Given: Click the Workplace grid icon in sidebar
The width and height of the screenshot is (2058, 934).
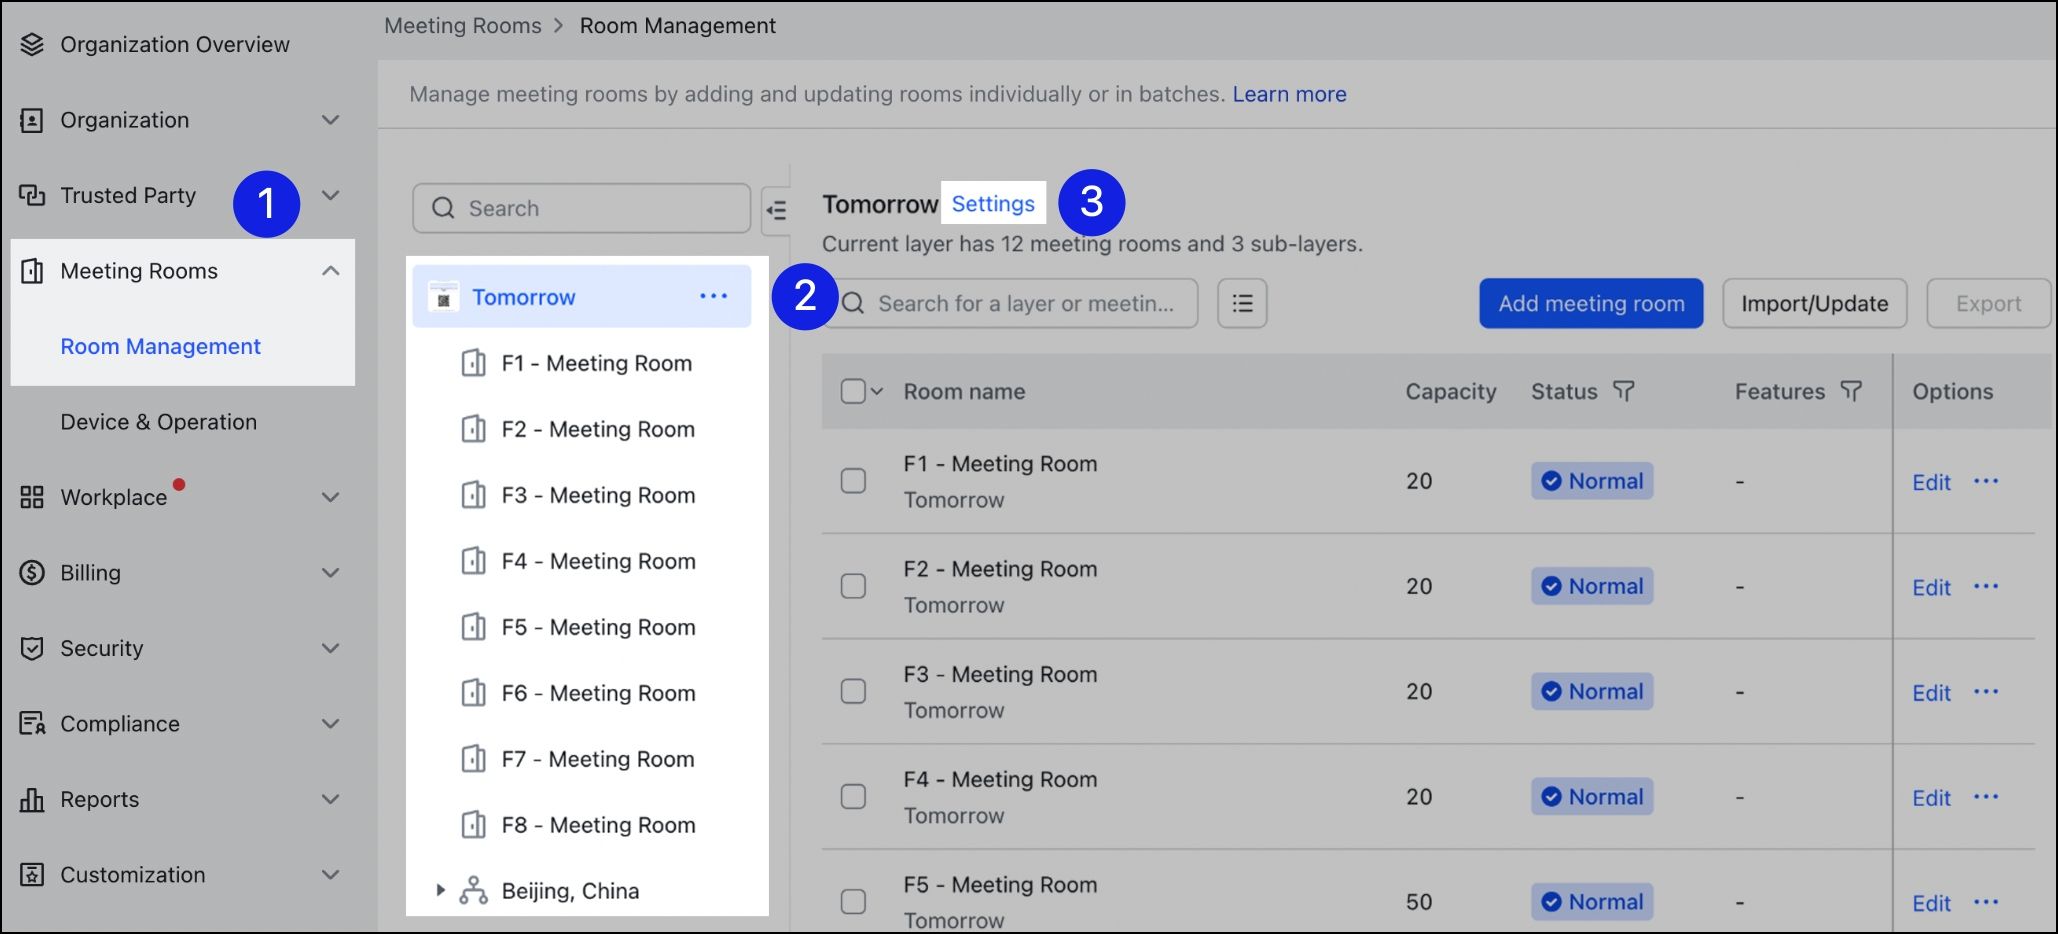Looking at the screenshot, I should 31,497.
